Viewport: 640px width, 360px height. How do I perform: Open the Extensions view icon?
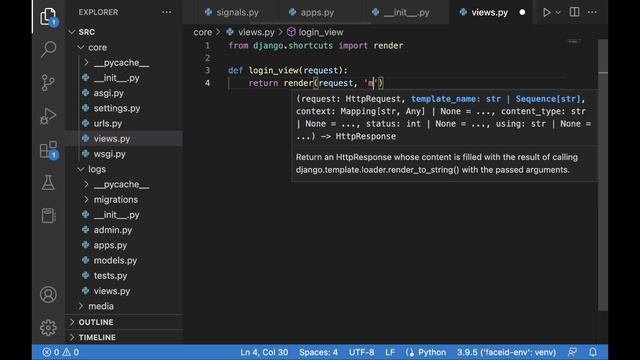coord(48,150)
